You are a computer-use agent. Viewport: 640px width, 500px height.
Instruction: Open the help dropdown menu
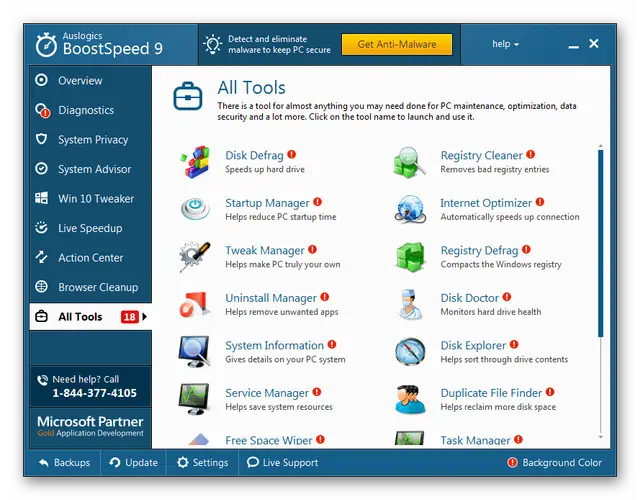505,44
